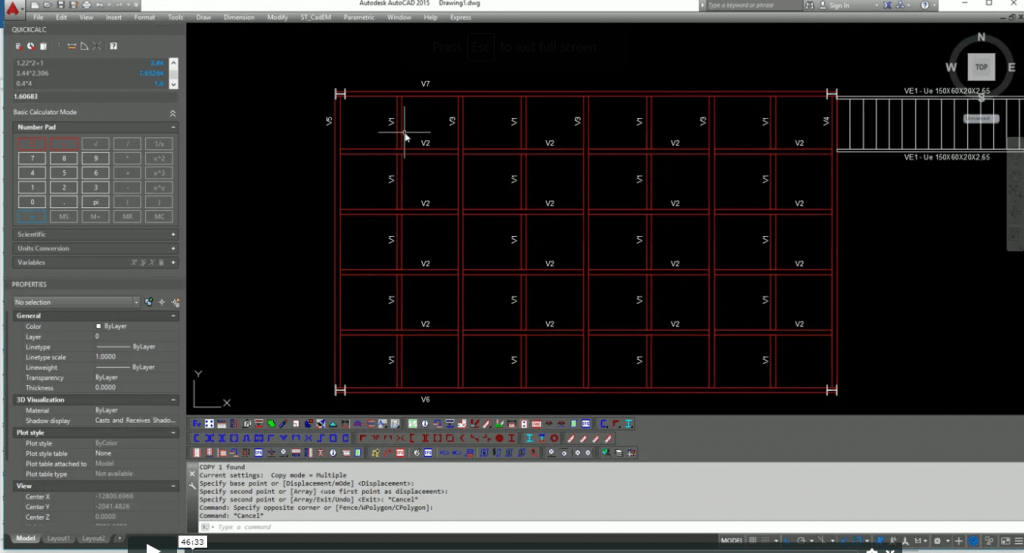
Task: Click the QuickCalc Clear History icon
Action: click(31, 46)
